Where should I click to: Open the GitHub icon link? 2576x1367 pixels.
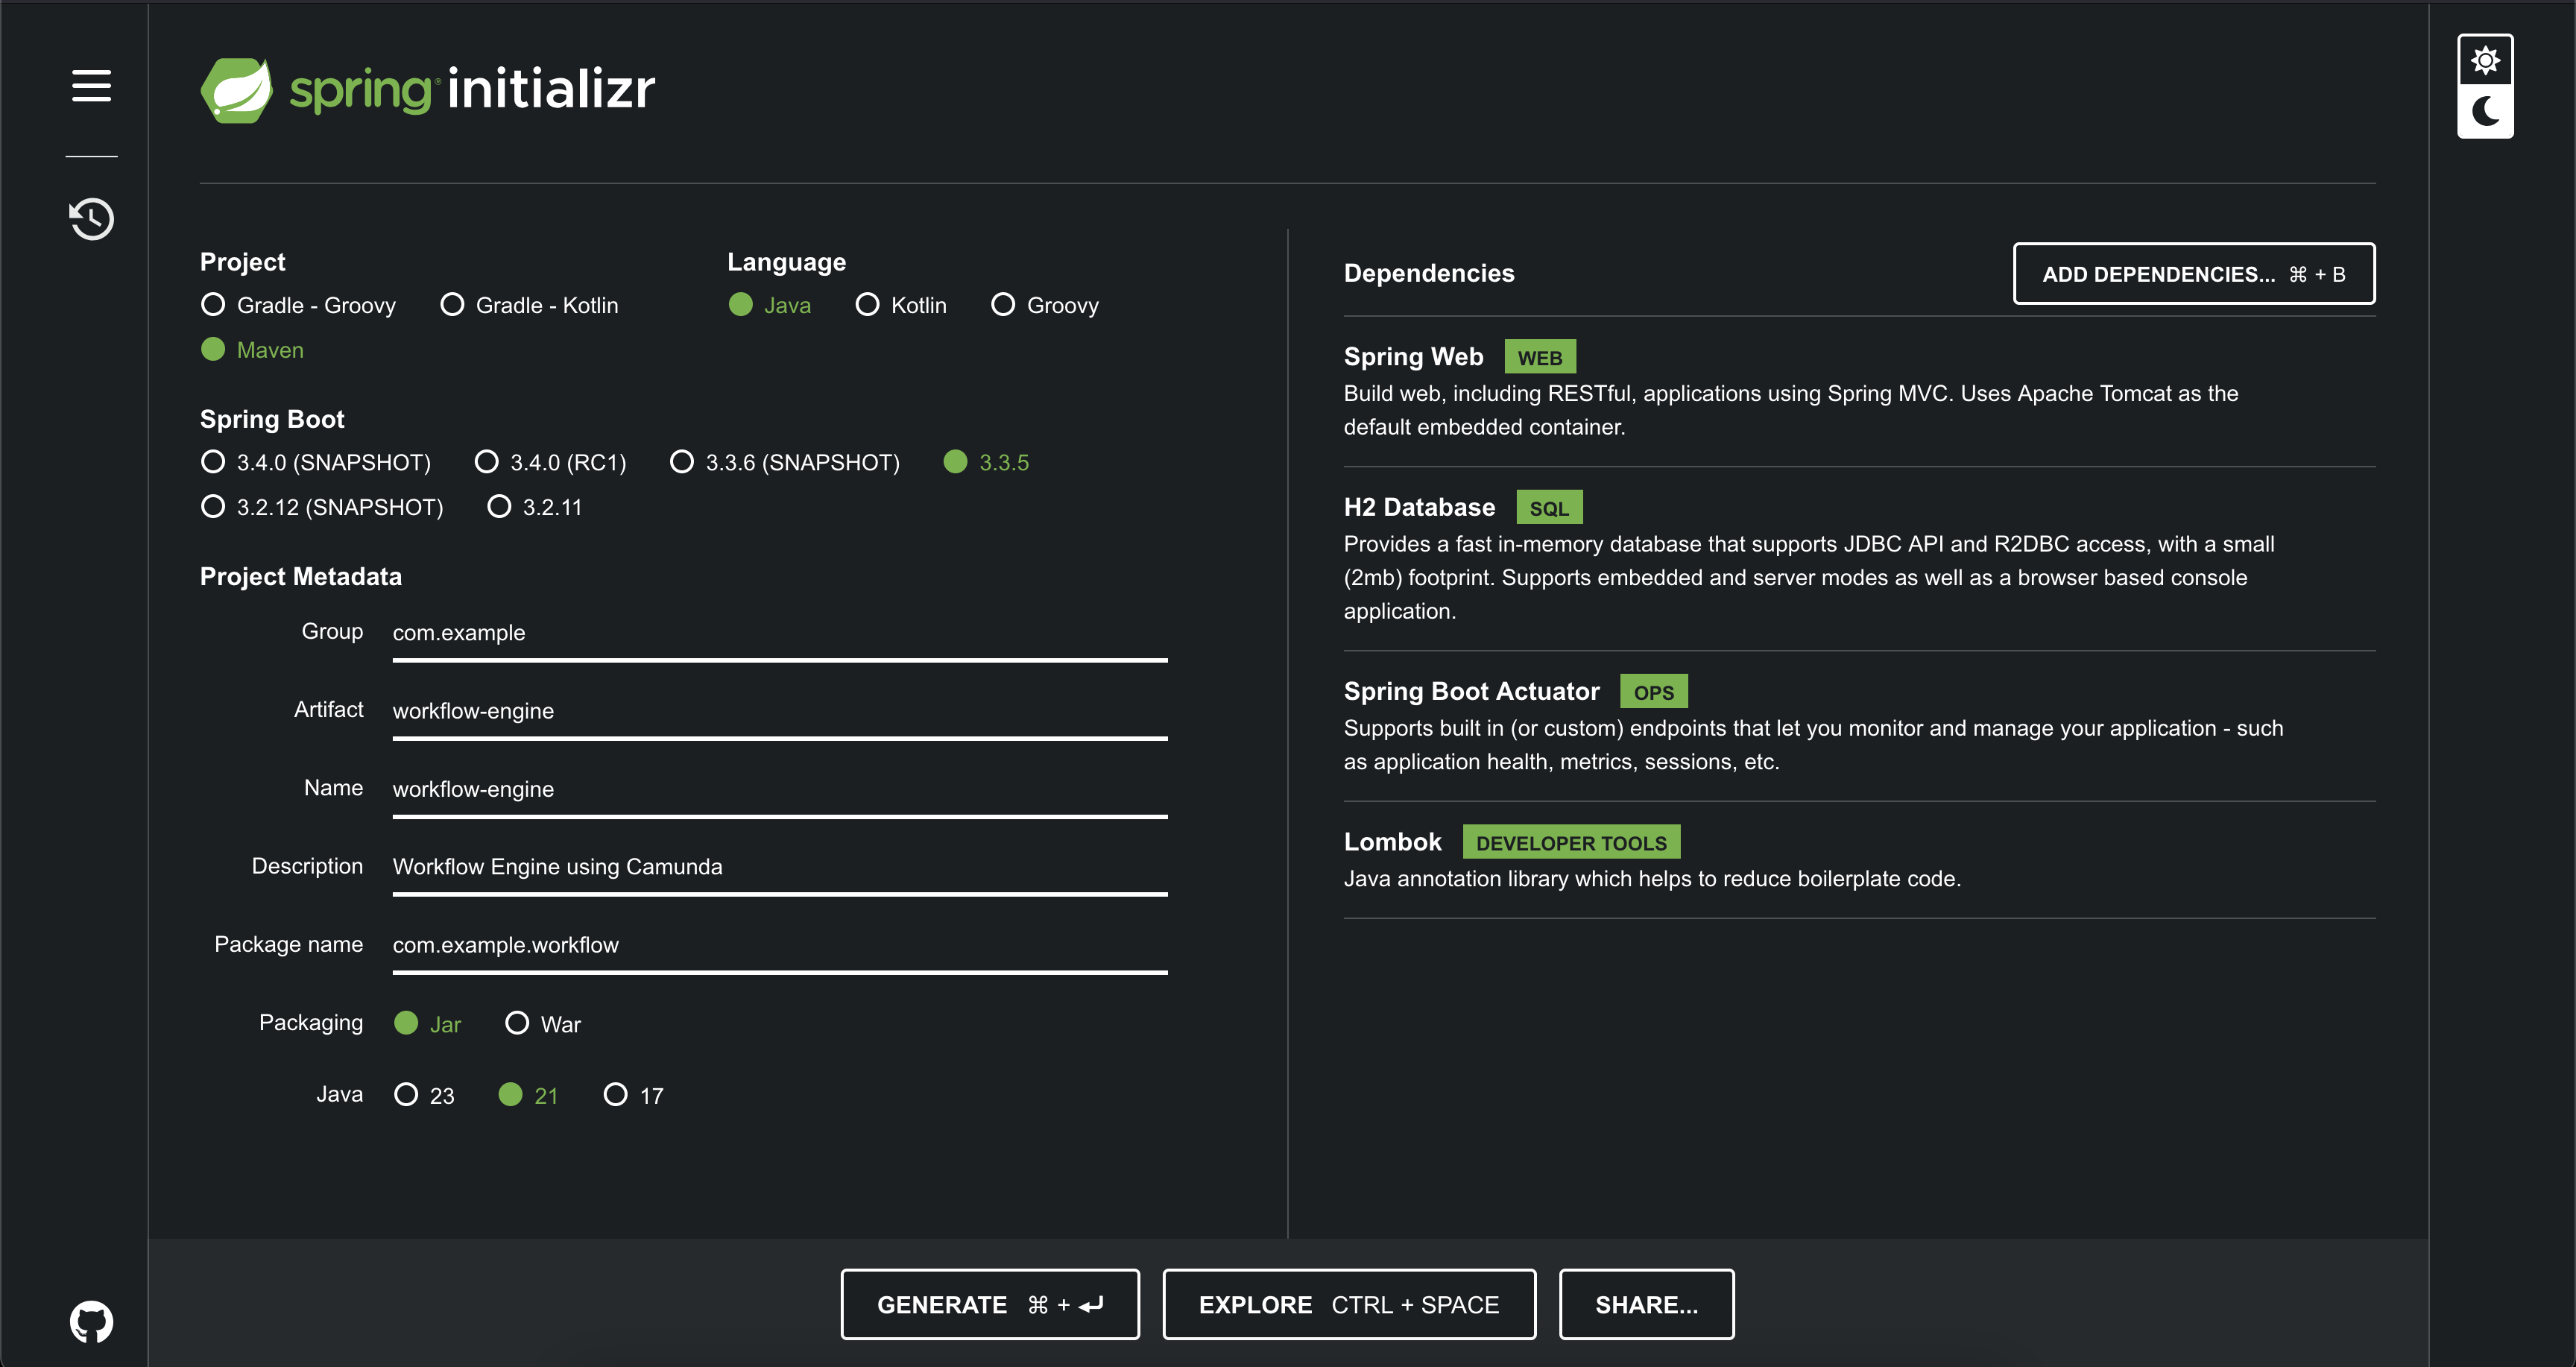click(91, 1322)
